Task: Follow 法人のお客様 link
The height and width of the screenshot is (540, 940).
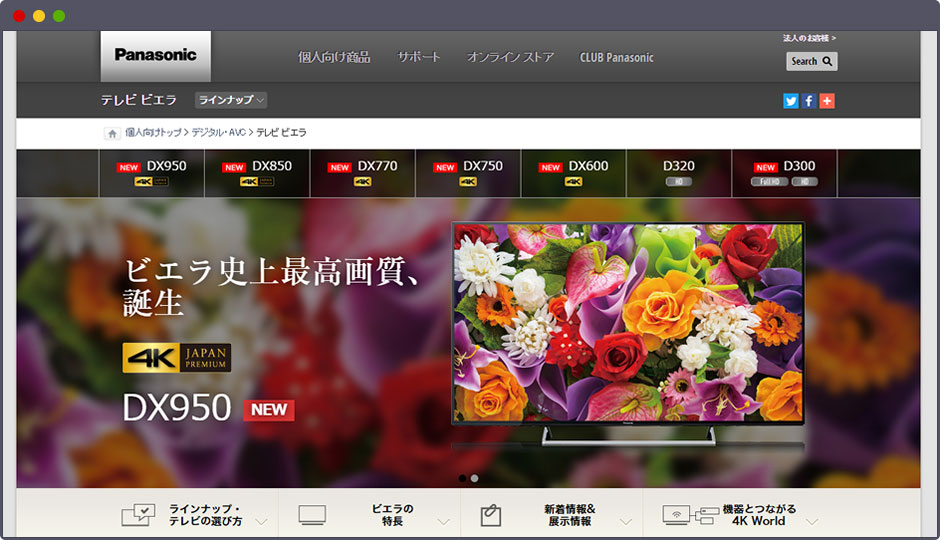Action: tap(809, 38)
